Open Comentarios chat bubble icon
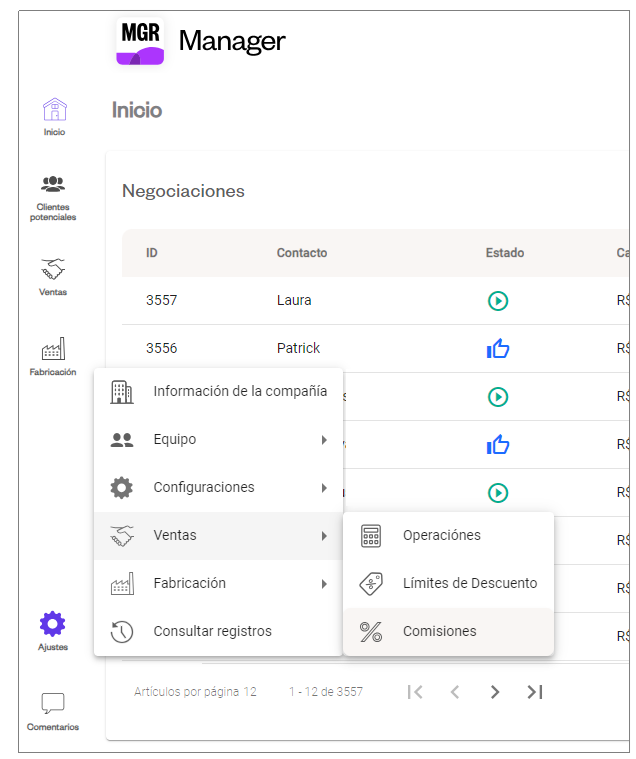This screenshot has width=636, height=759. (53, 703)
